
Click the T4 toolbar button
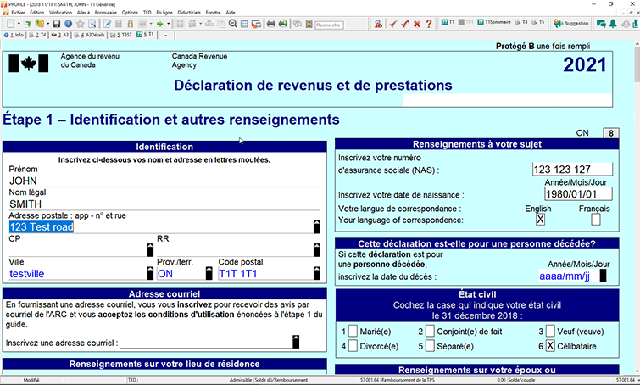(521, 22)
